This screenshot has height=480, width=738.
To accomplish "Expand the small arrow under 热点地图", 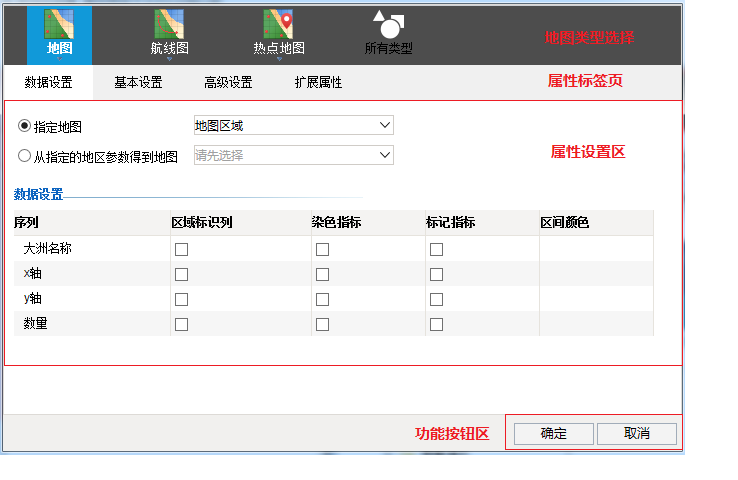I will (x=279, y=59).
